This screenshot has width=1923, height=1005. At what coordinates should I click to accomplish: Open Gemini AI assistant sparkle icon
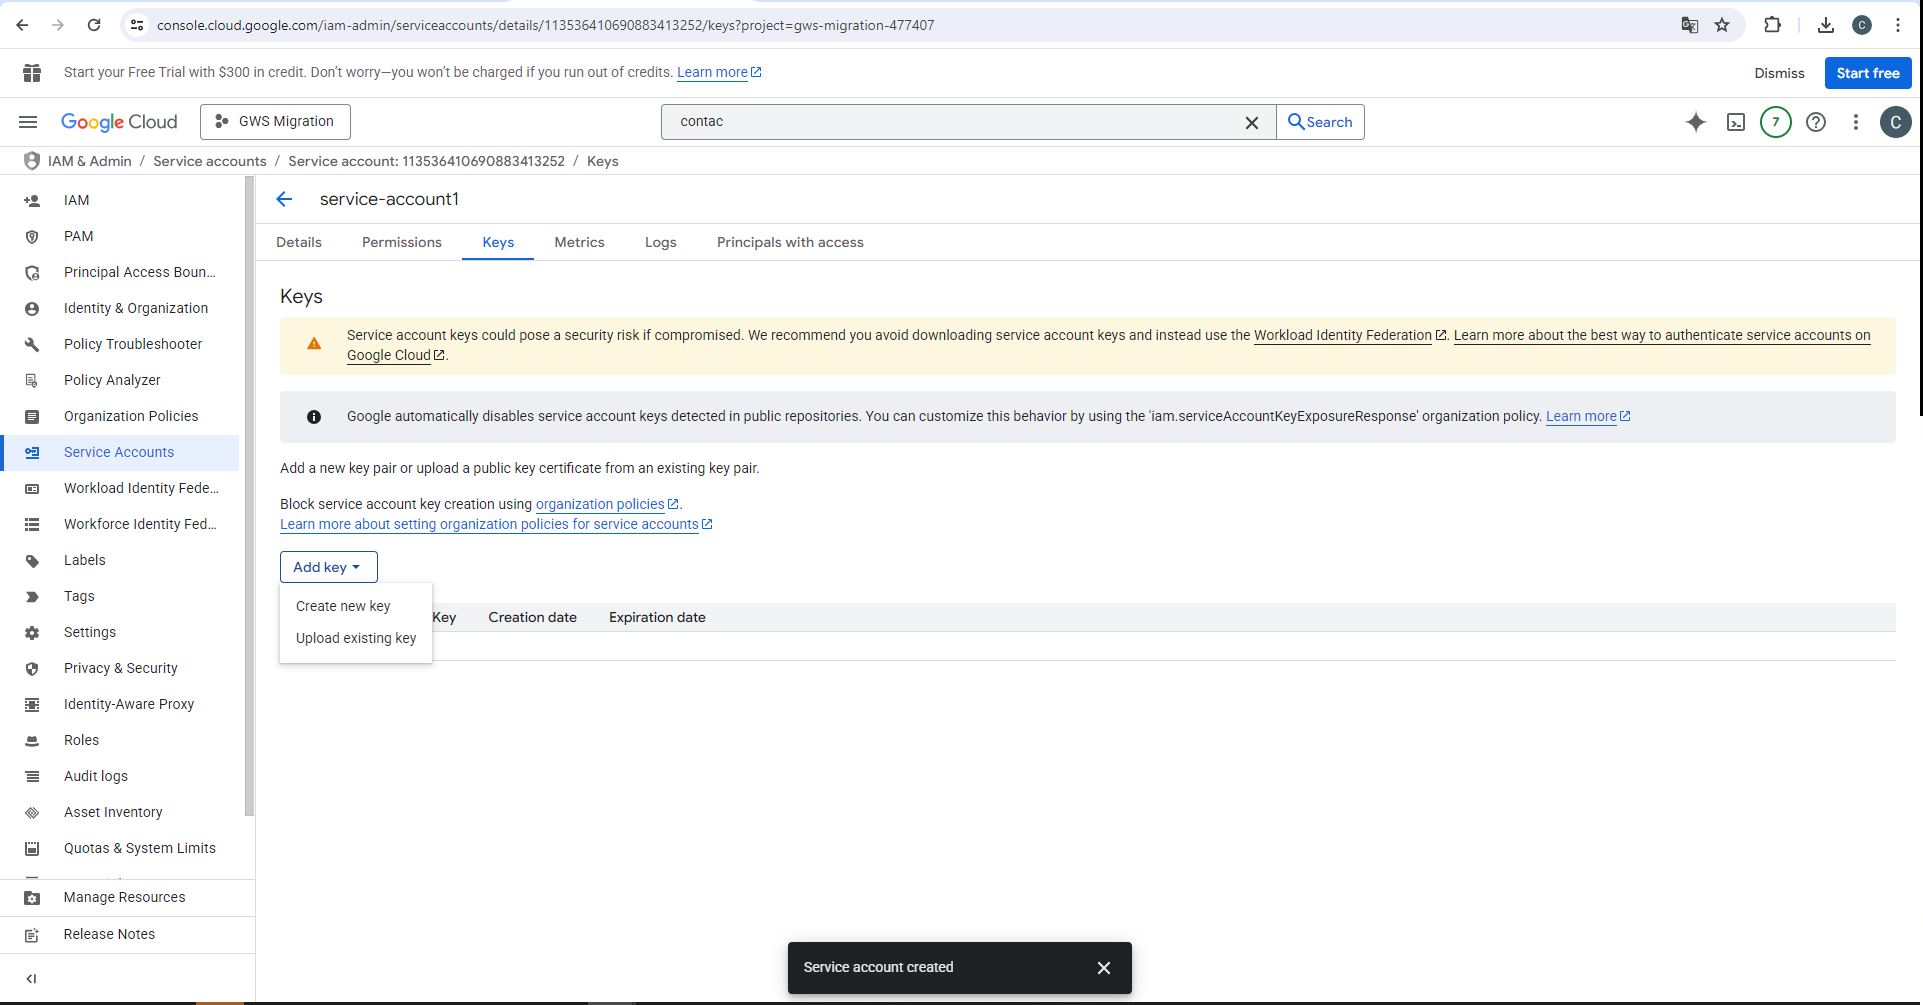(x=1695, y=122)
